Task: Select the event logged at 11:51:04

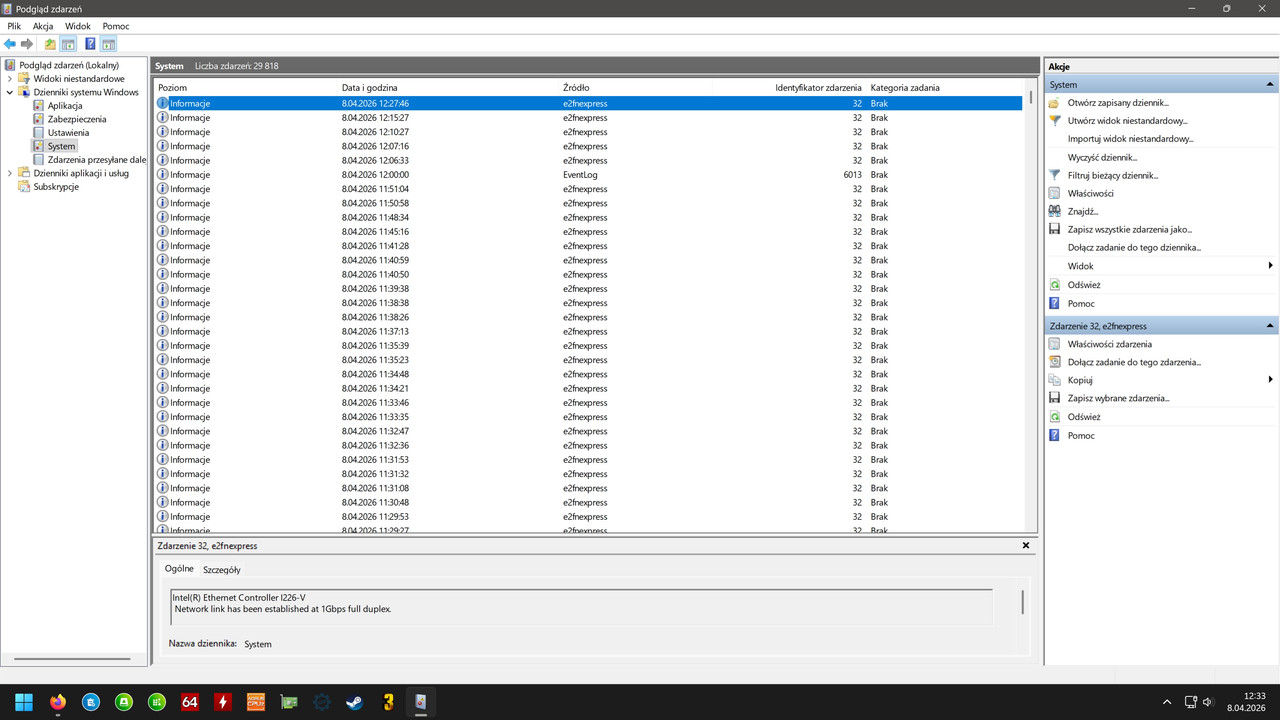Action: pyautogui.click(x=589, y=189)
